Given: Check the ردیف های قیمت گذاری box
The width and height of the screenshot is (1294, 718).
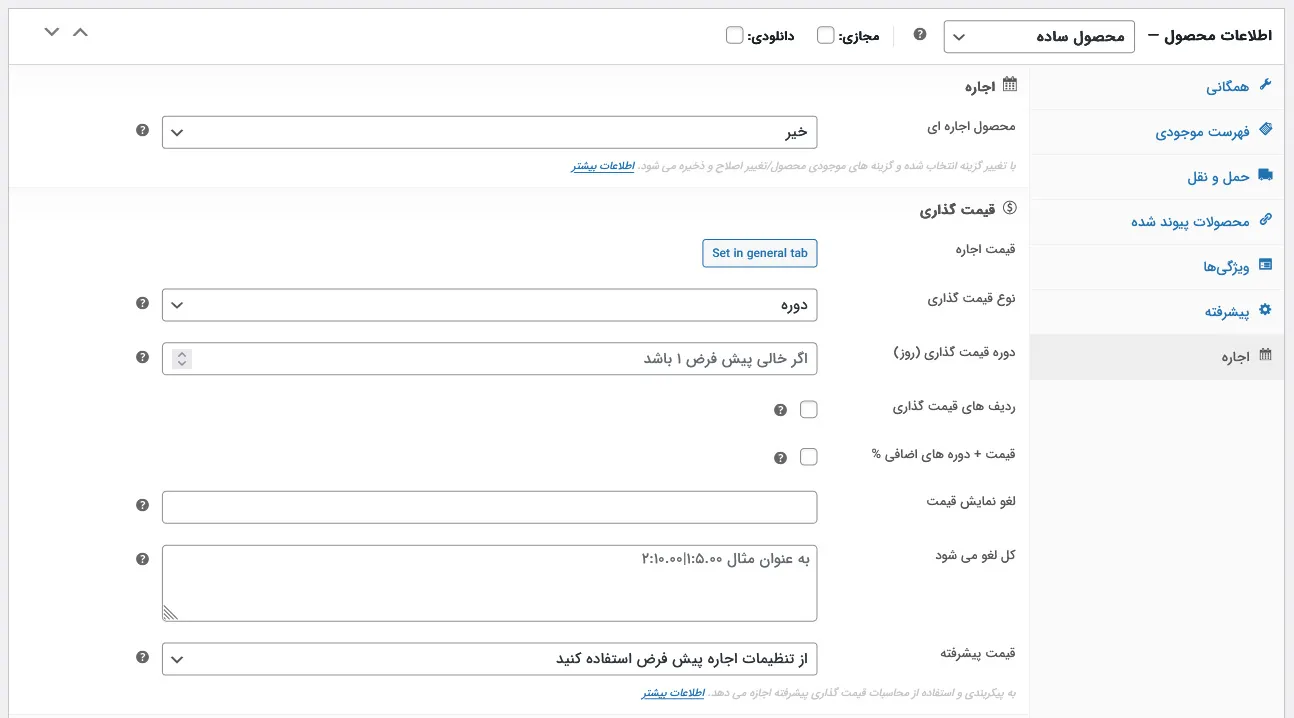Looking at the screenshot, I should coord(809,409).
